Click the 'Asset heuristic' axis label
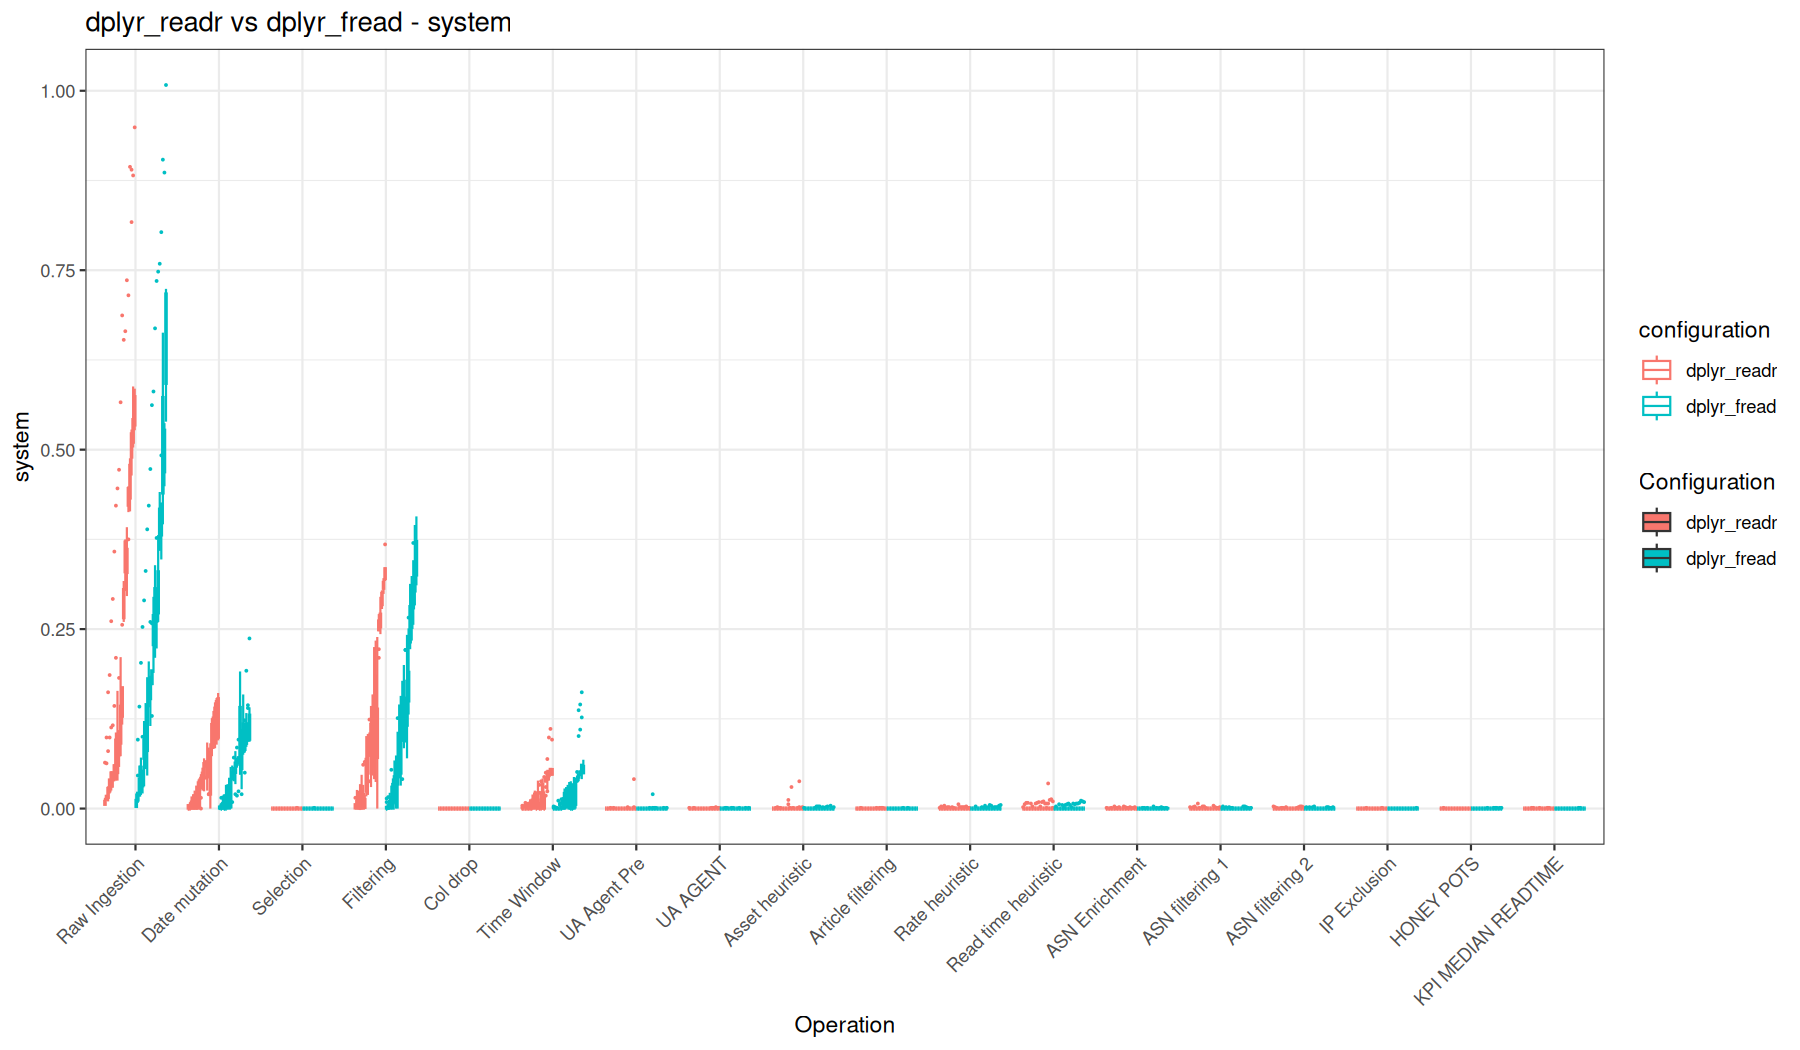The image size is (1800, 1050). (x=768, y=902)
